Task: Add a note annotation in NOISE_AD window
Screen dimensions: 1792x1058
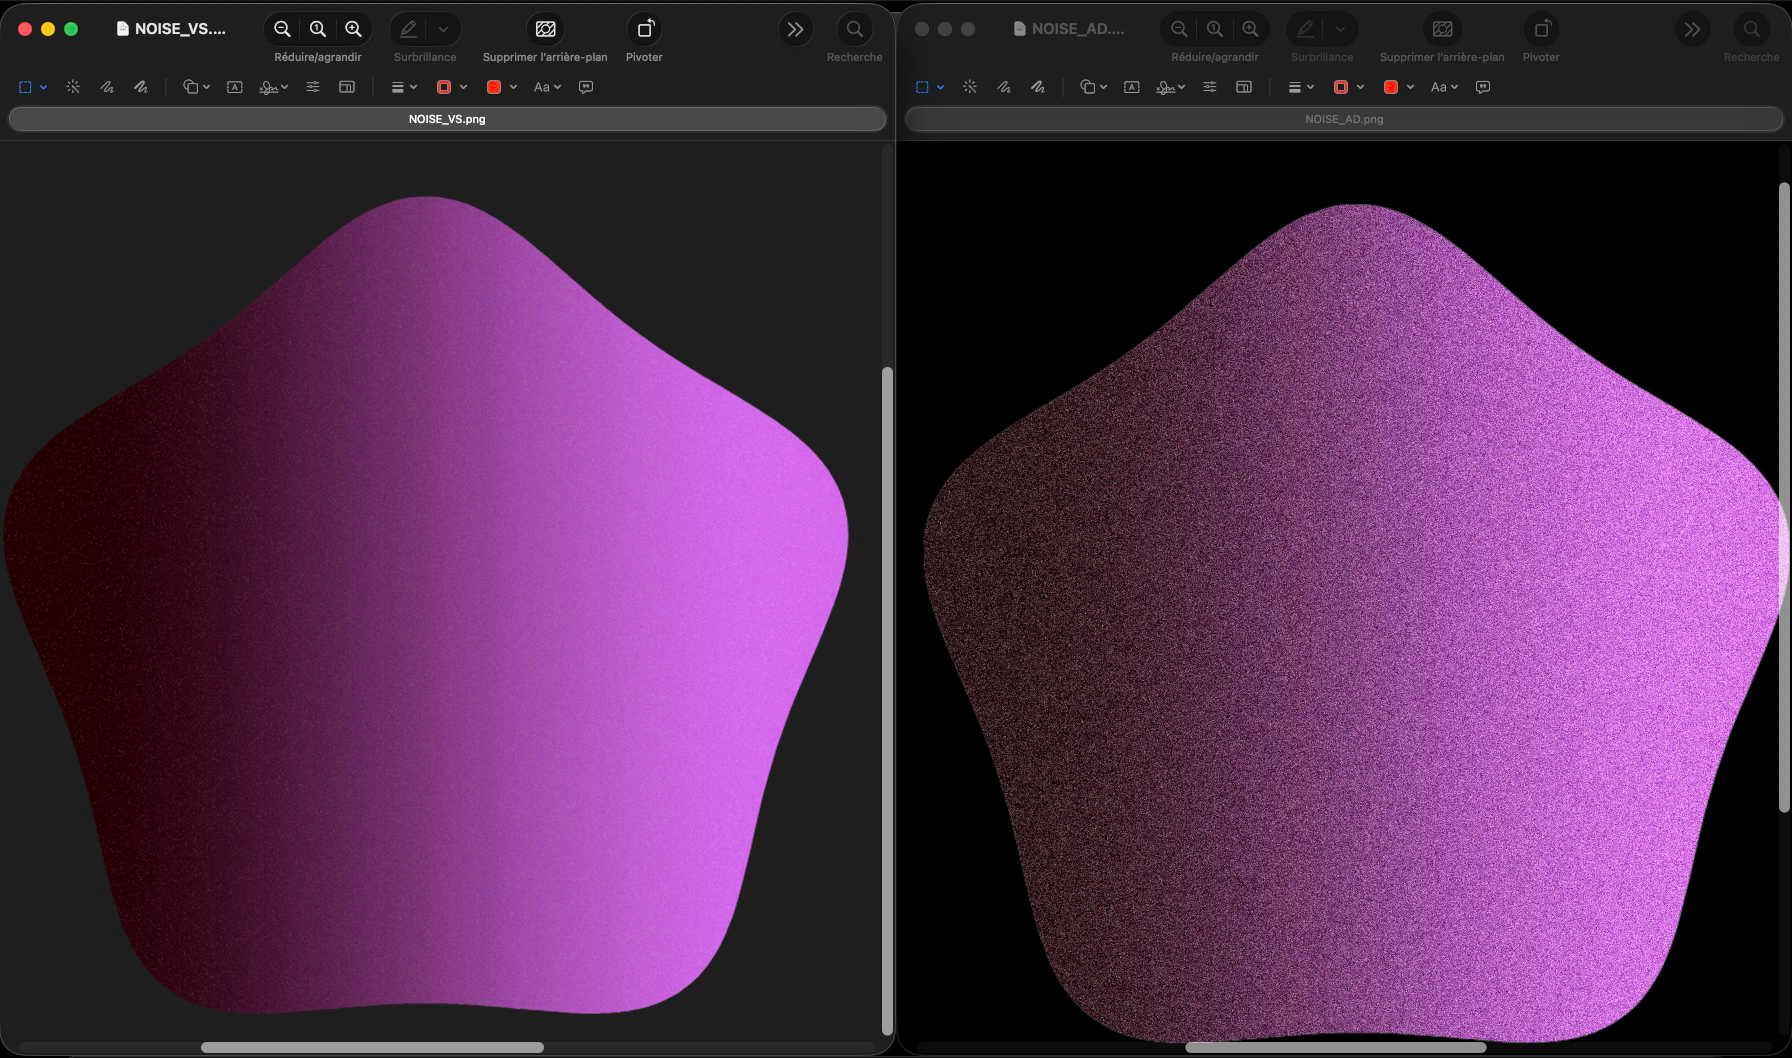Action: [1483, 87]
